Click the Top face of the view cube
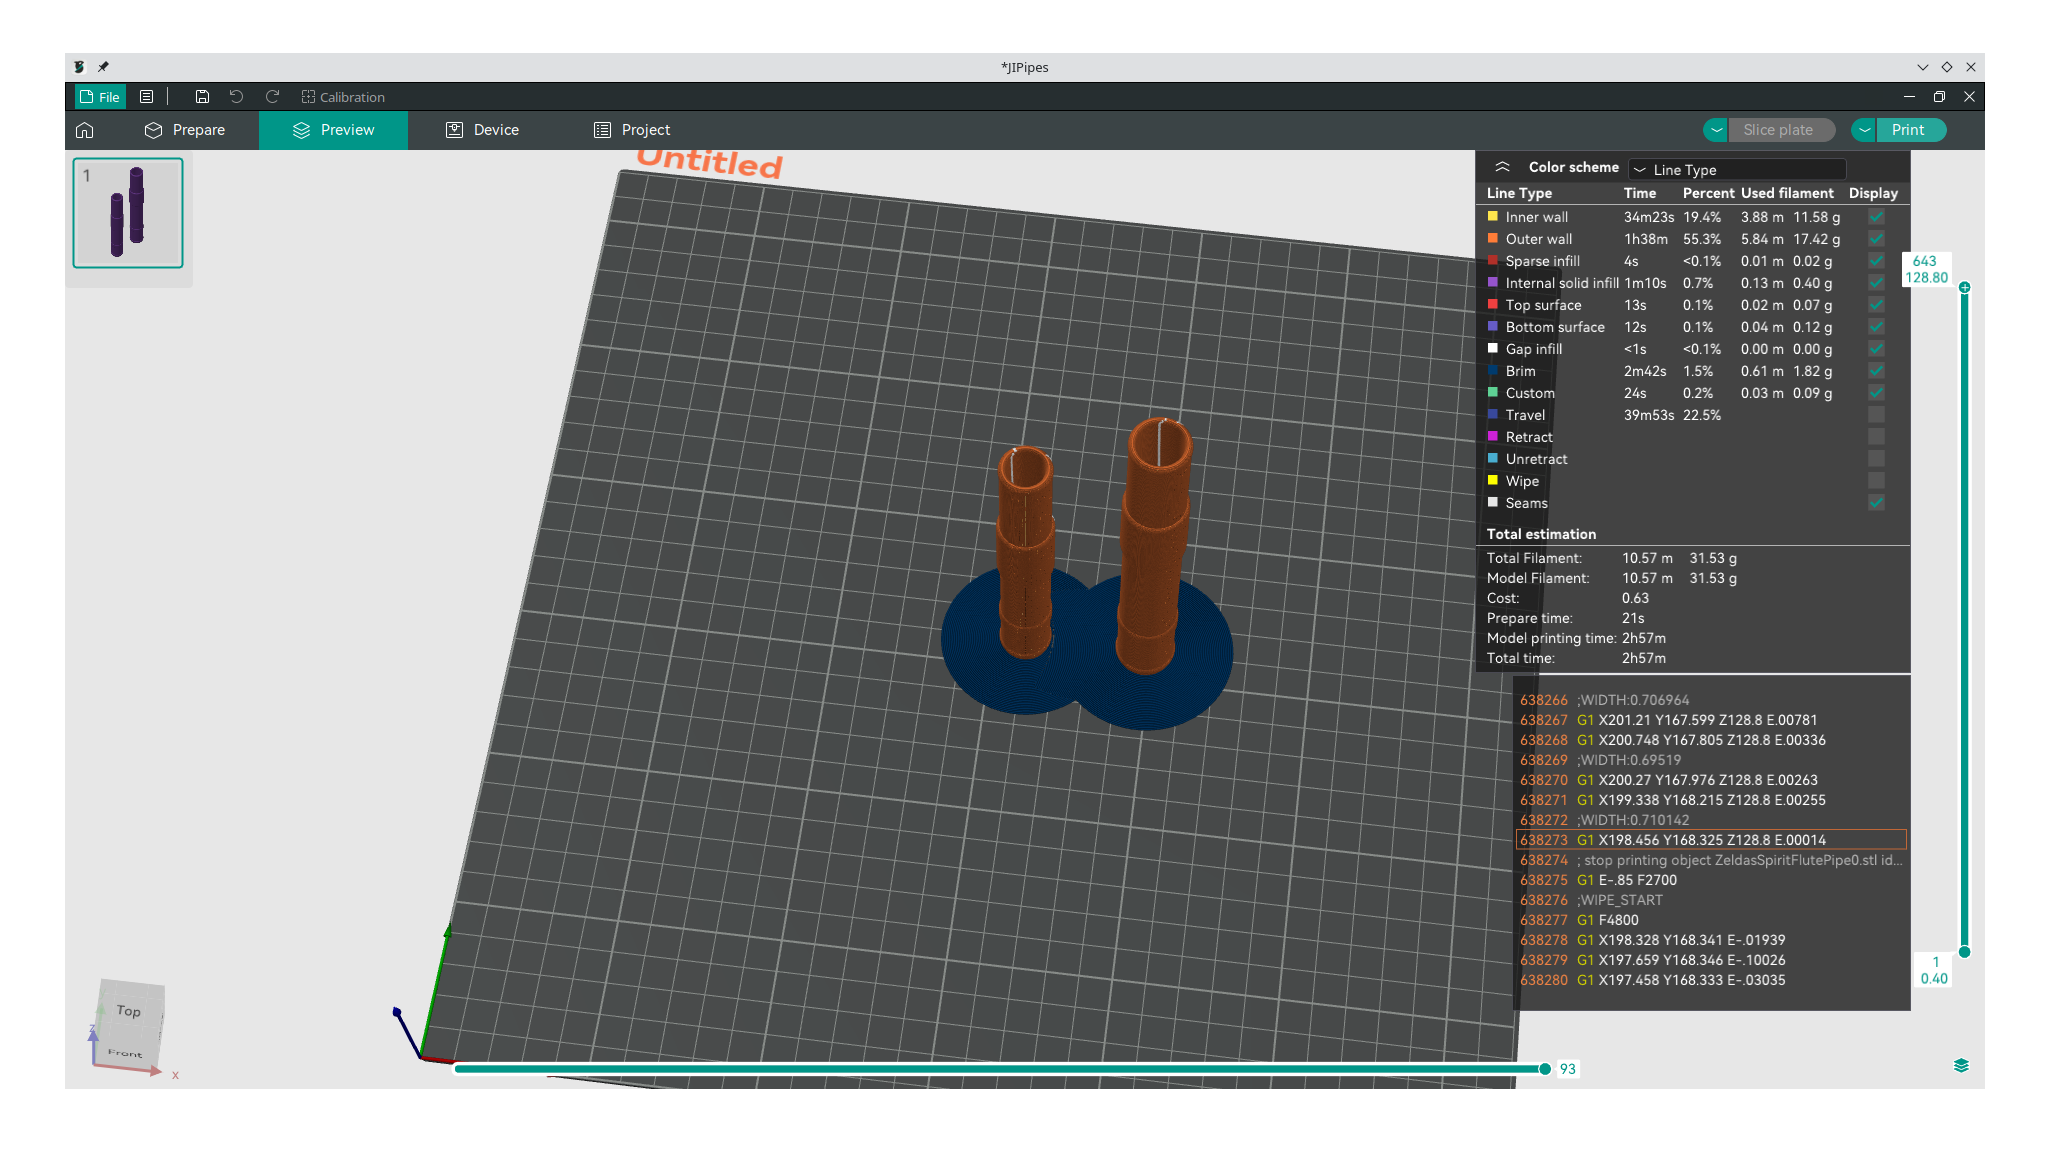2050x1166 pixels. point(130,1011)
